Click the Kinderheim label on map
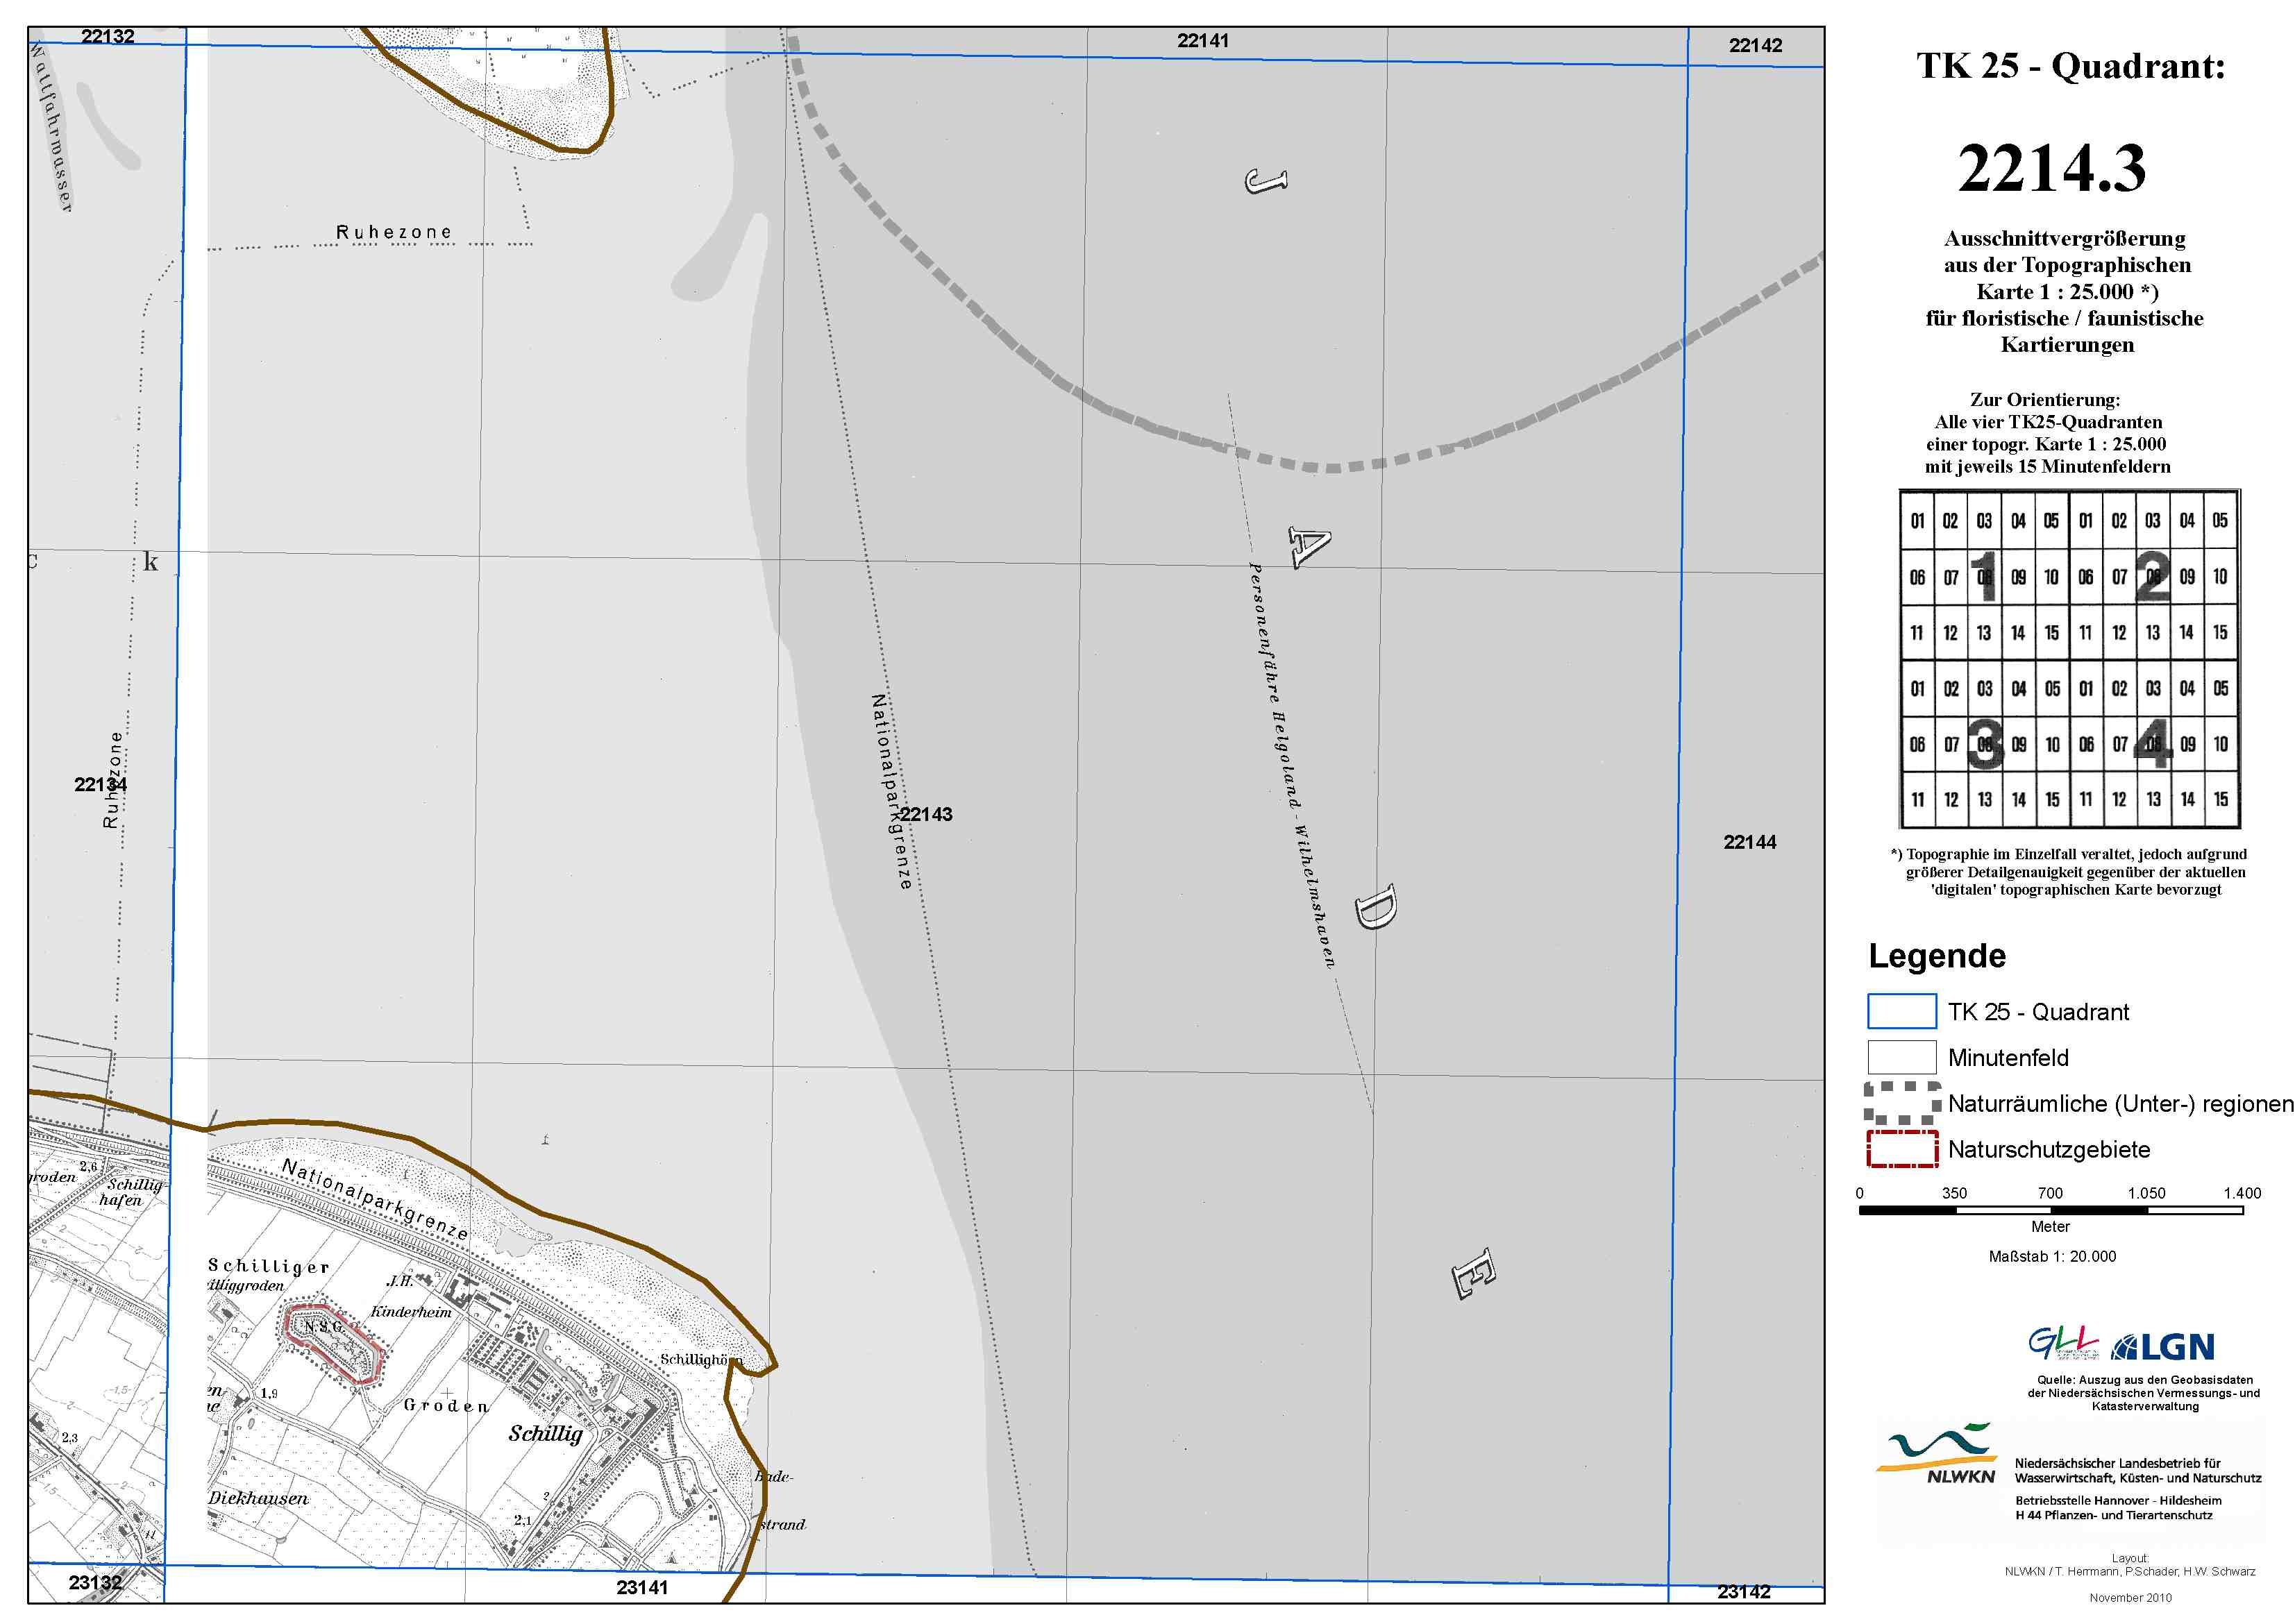 coord(411,1311)
